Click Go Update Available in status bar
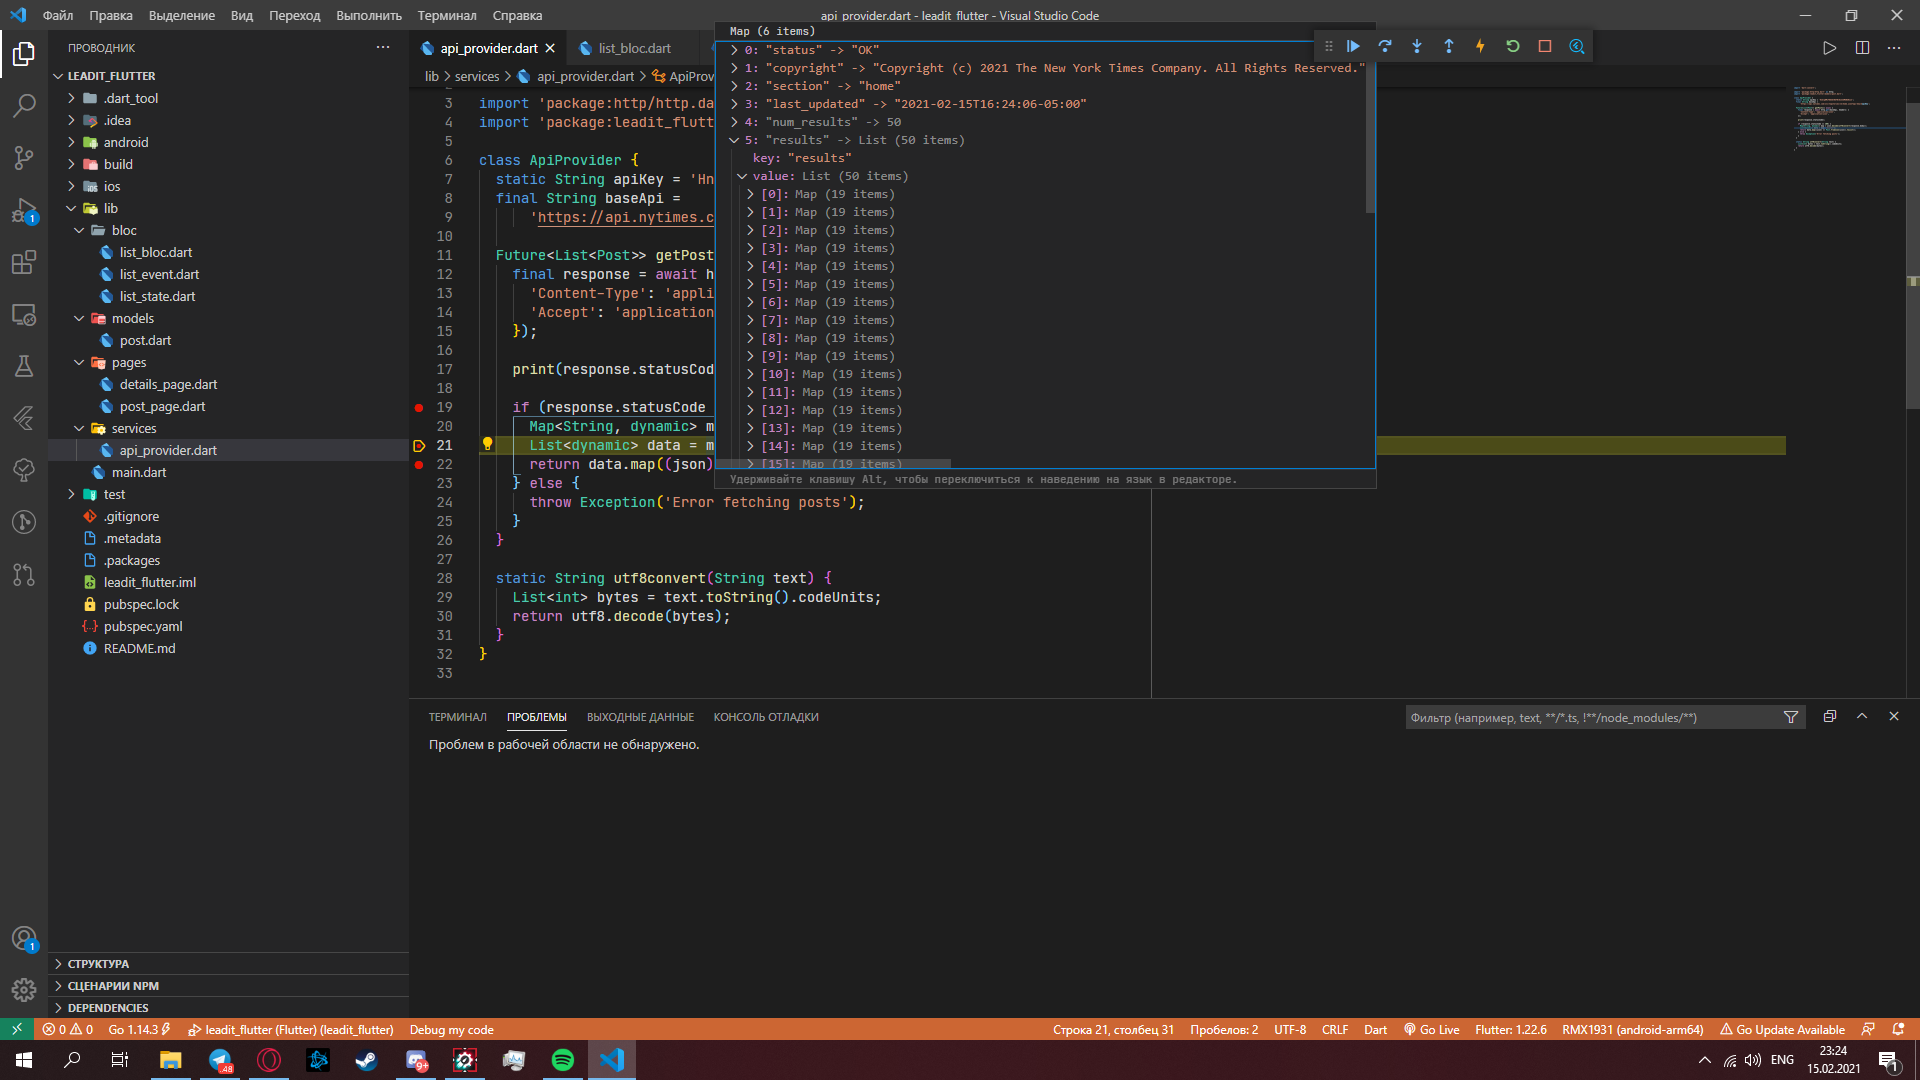 [1782, 1029]
